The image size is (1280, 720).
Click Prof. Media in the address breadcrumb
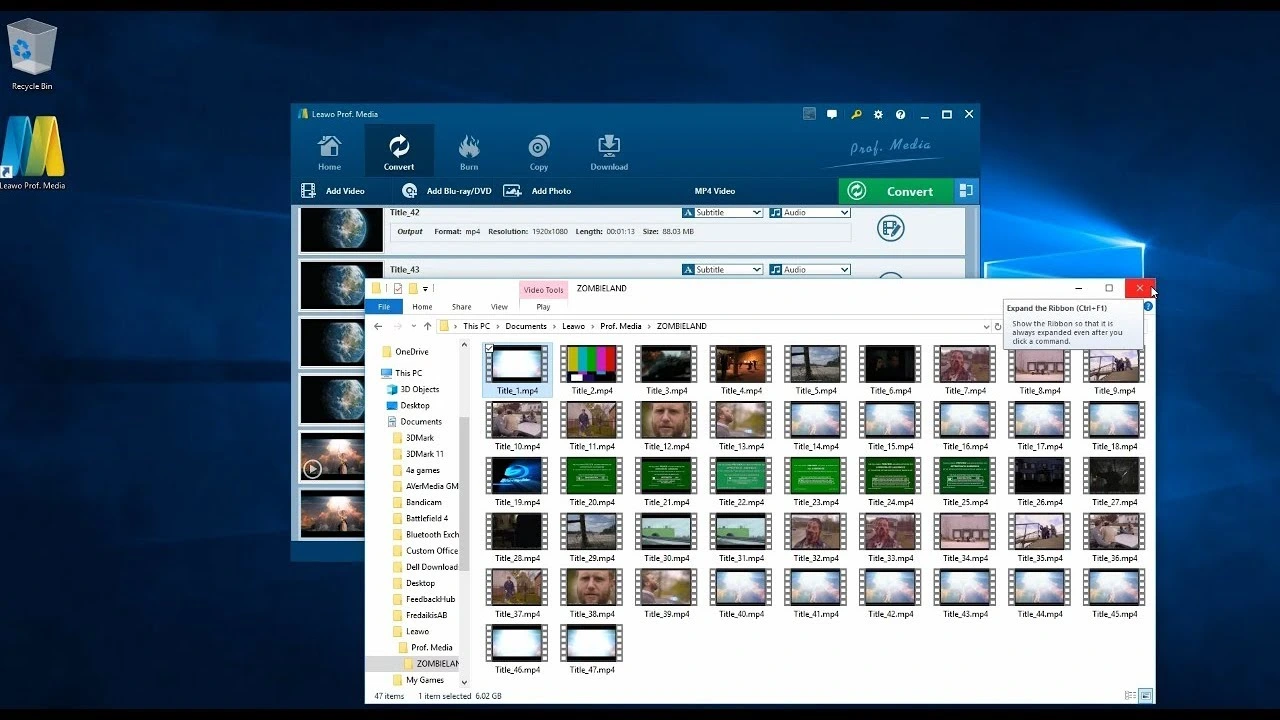(621, 326)
